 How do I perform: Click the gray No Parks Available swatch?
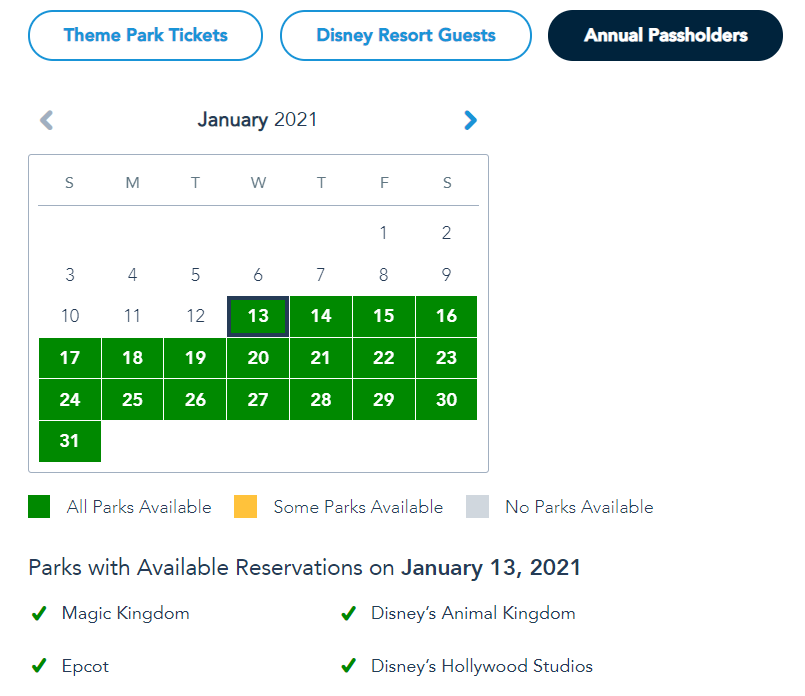pos(478,507)
